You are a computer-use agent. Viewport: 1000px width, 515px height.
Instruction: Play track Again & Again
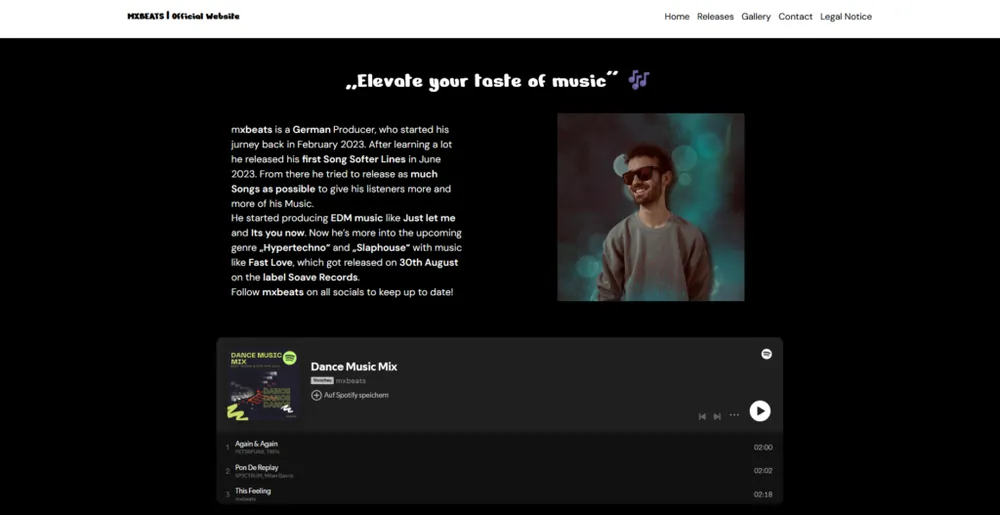point(256,444)
